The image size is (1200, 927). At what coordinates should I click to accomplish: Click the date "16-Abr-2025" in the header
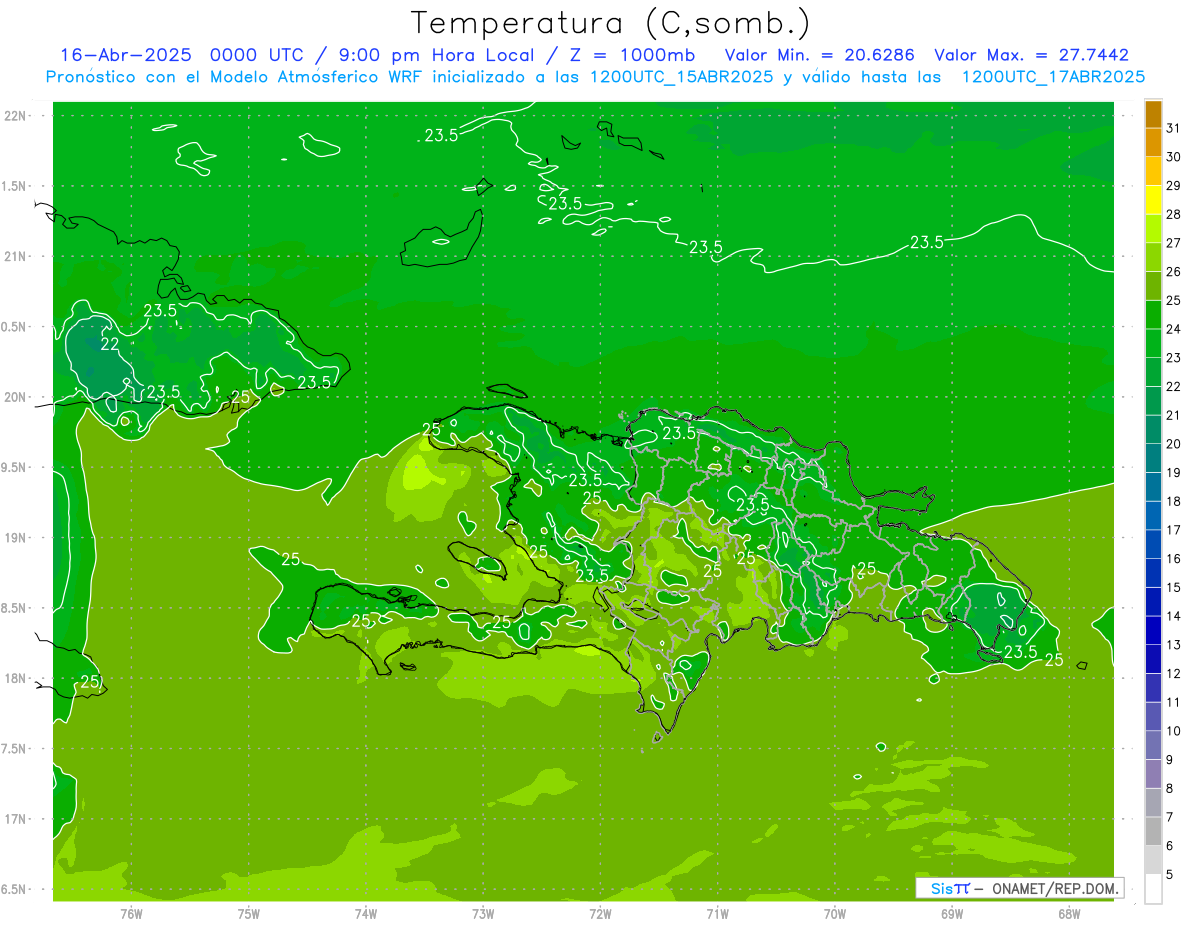pos(125,55)
